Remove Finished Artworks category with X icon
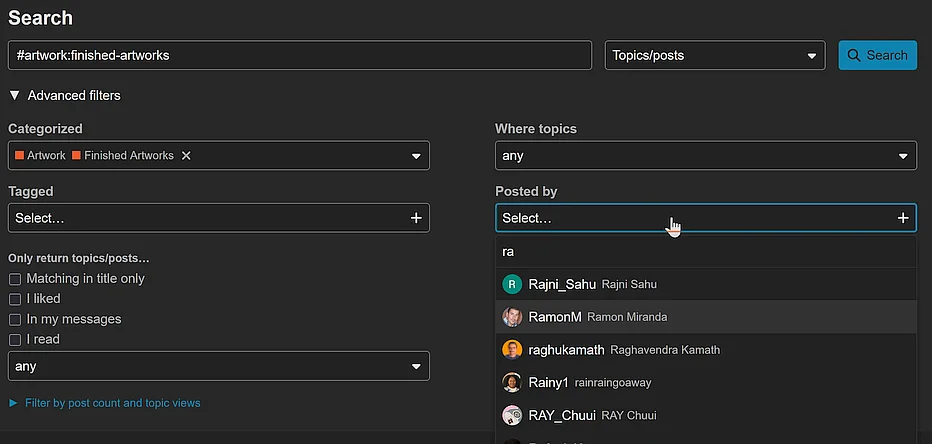The width and height of the screenshot is (932, 444). pyautogui.click(x=186, y=156)
